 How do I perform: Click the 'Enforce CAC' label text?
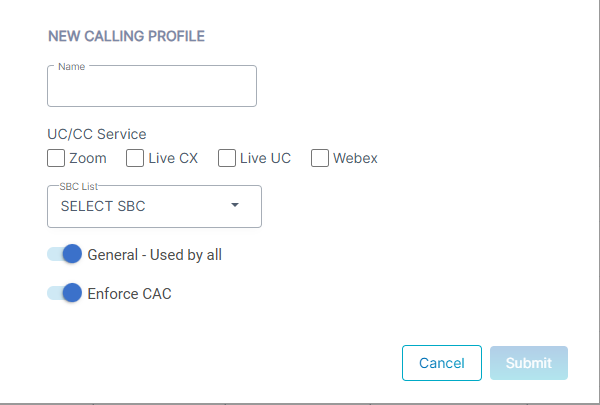tap(130, 294)
